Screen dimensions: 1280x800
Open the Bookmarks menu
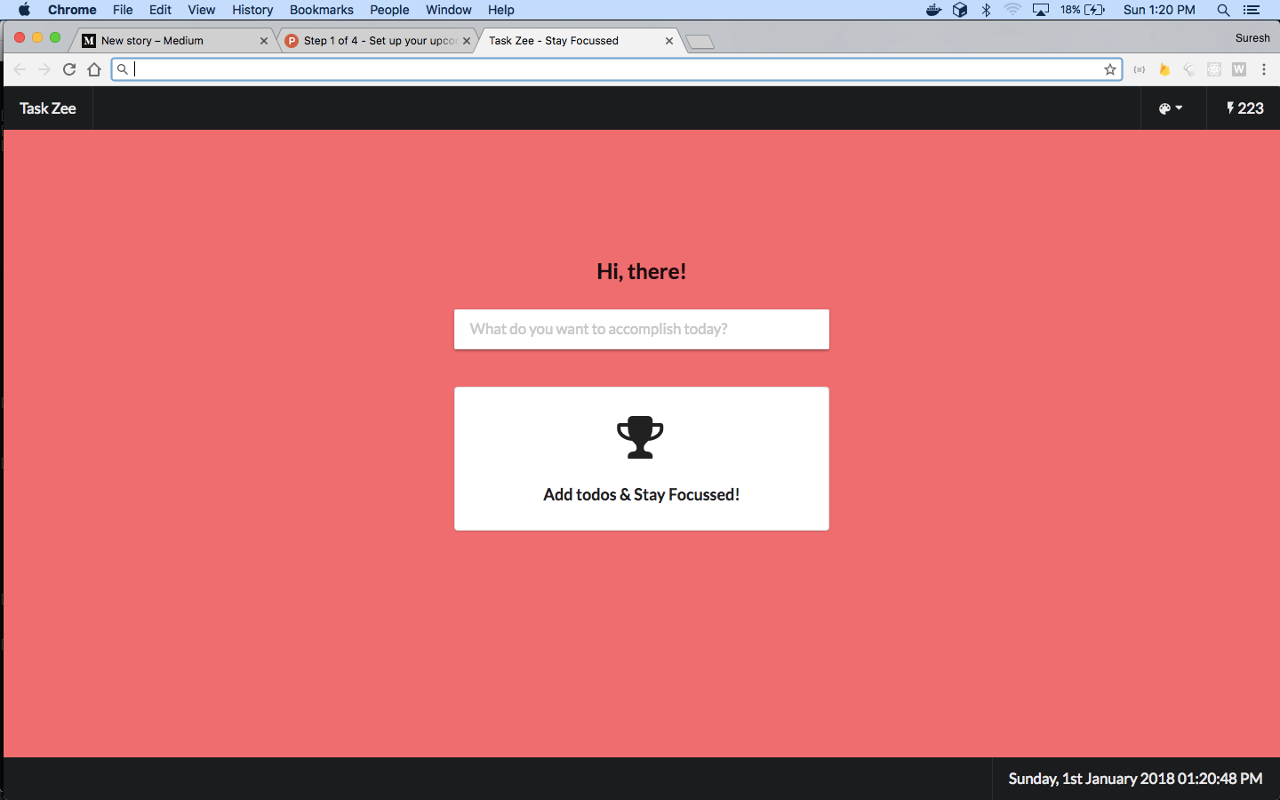point(321,10)
